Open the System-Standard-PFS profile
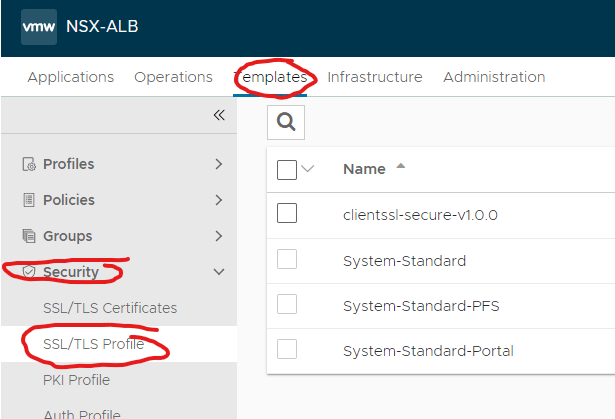Image resolution: width=615 pixels, height=419 pixels. tap(421, 306)
